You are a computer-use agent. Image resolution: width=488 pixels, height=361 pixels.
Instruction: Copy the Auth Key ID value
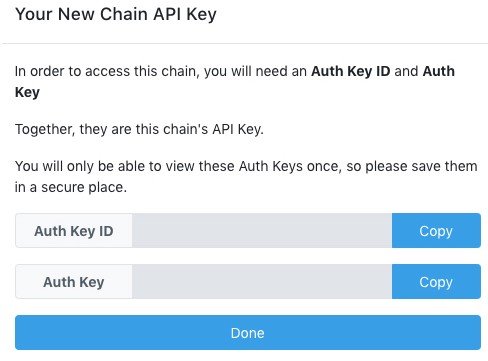pyautogui.click(x=436, y=231)
